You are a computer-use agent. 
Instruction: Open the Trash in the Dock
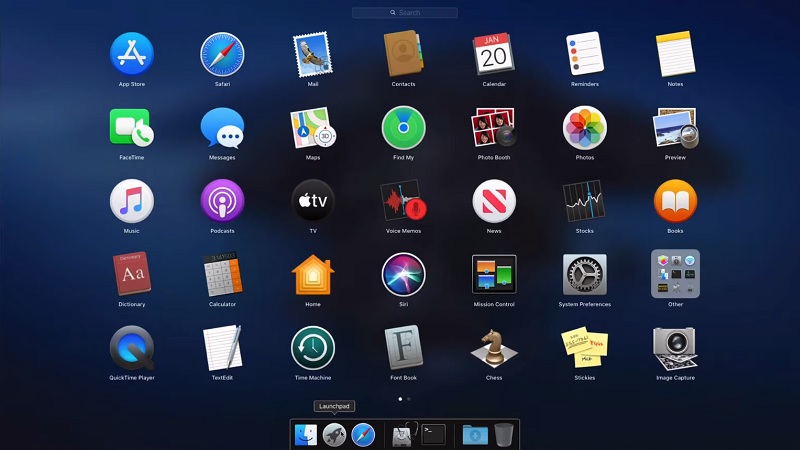pyautogui.click(x=504, y=435)
